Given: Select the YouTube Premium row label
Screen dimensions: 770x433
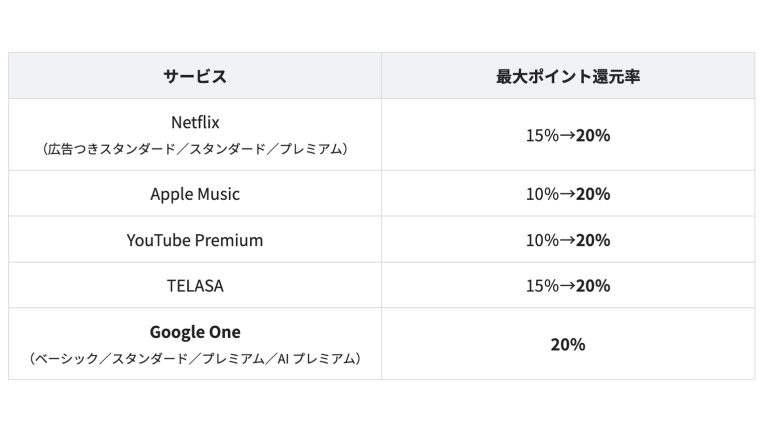Looking at the screenshot, I should tap(195, 240).
